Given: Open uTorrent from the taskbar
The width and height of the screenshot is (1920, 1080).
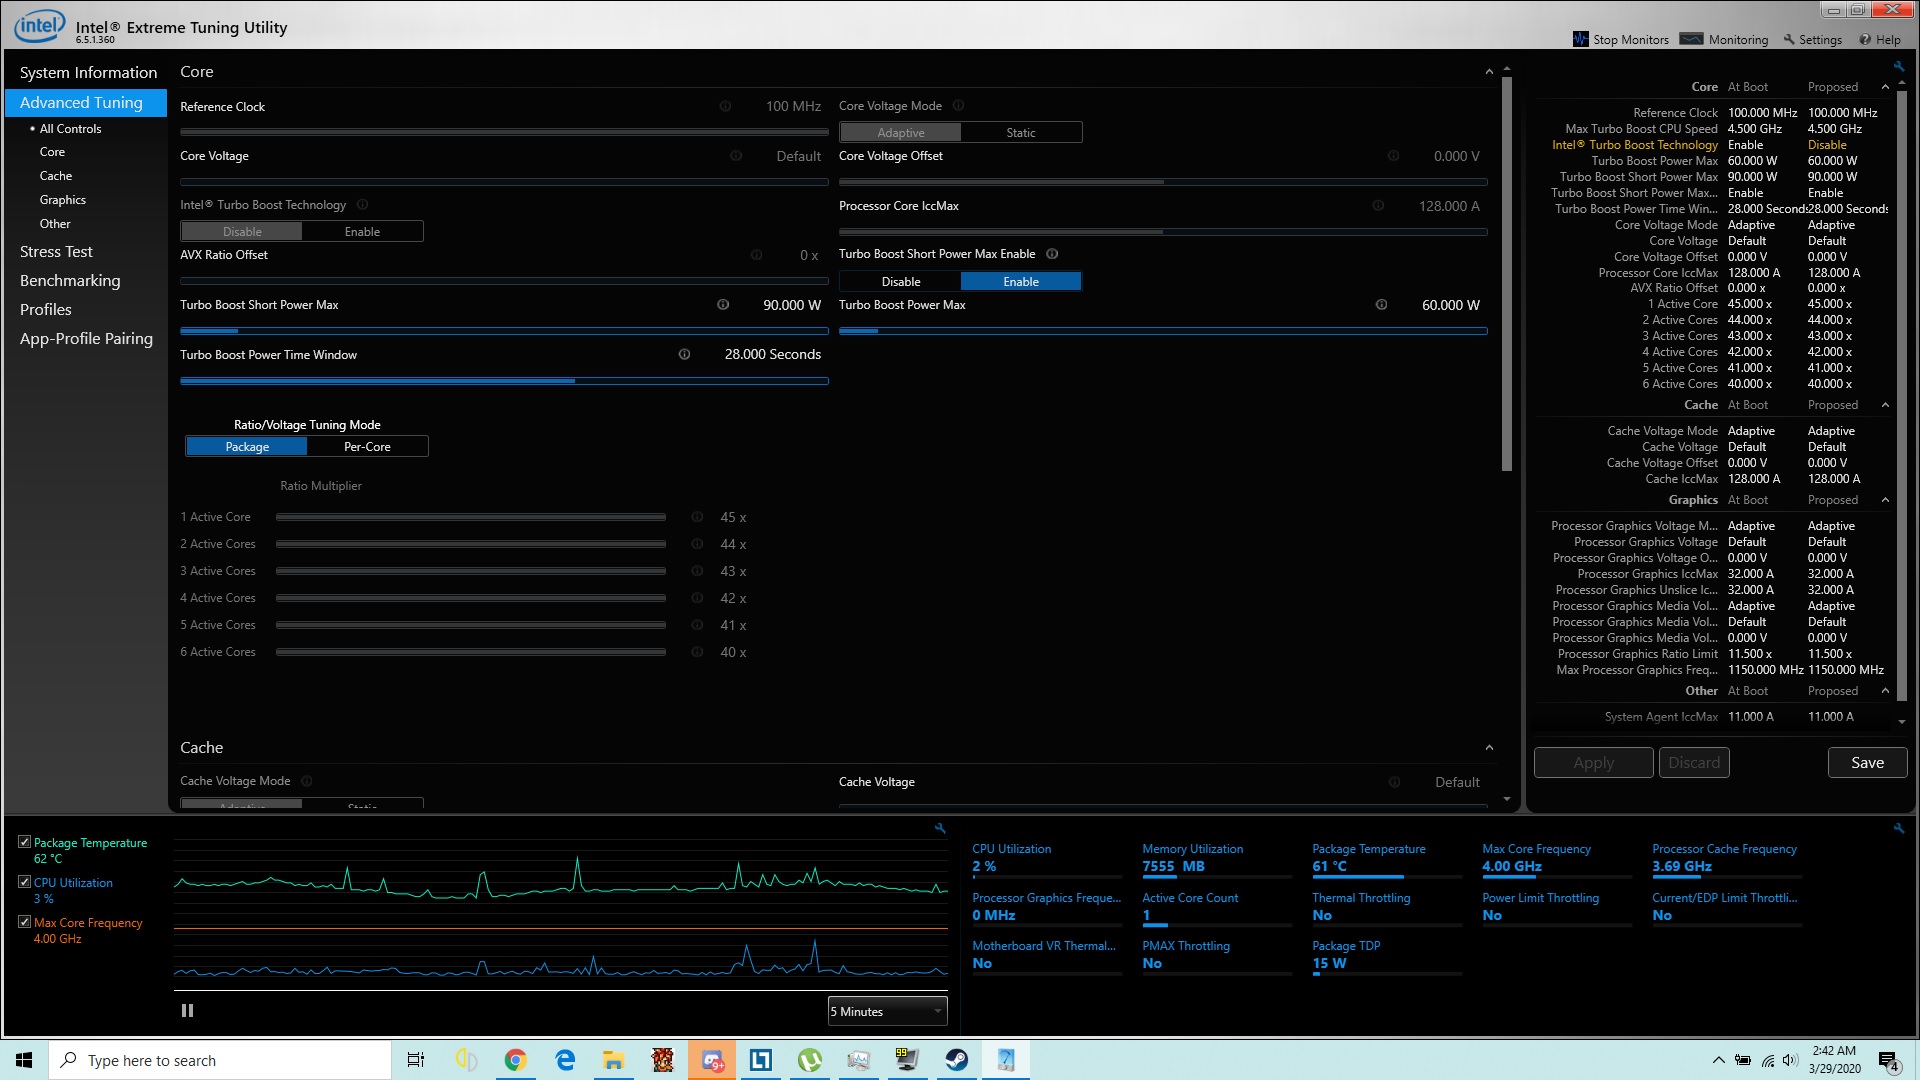Looking at the screenshot, I should pos(810,1060).
